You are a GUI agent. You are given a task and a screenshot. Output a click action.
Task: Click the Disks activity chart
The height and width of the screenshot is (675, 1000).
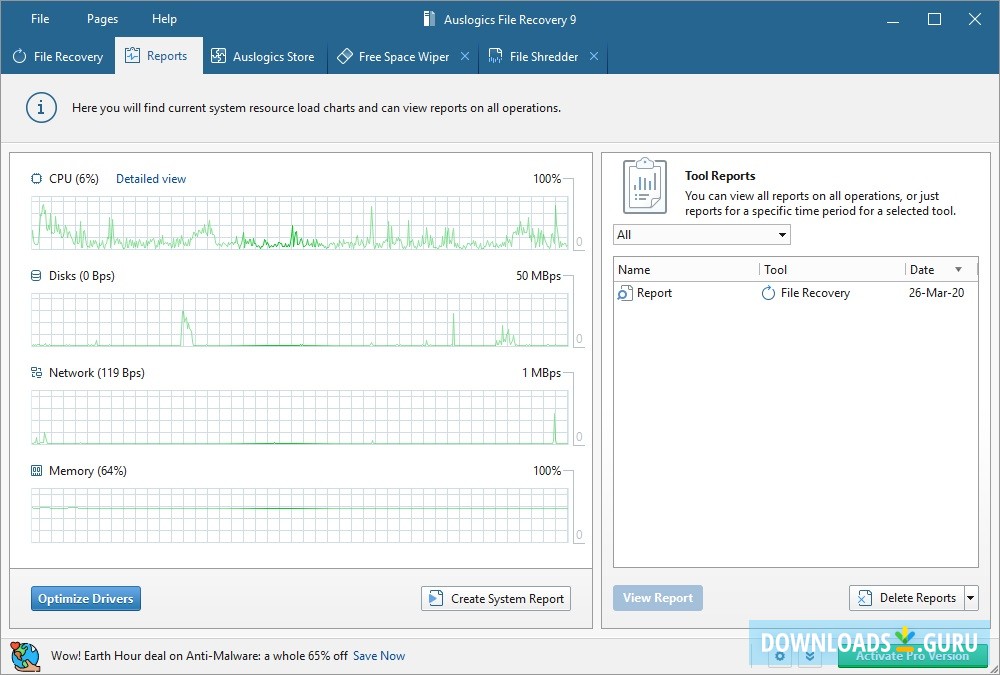point(300,320)
